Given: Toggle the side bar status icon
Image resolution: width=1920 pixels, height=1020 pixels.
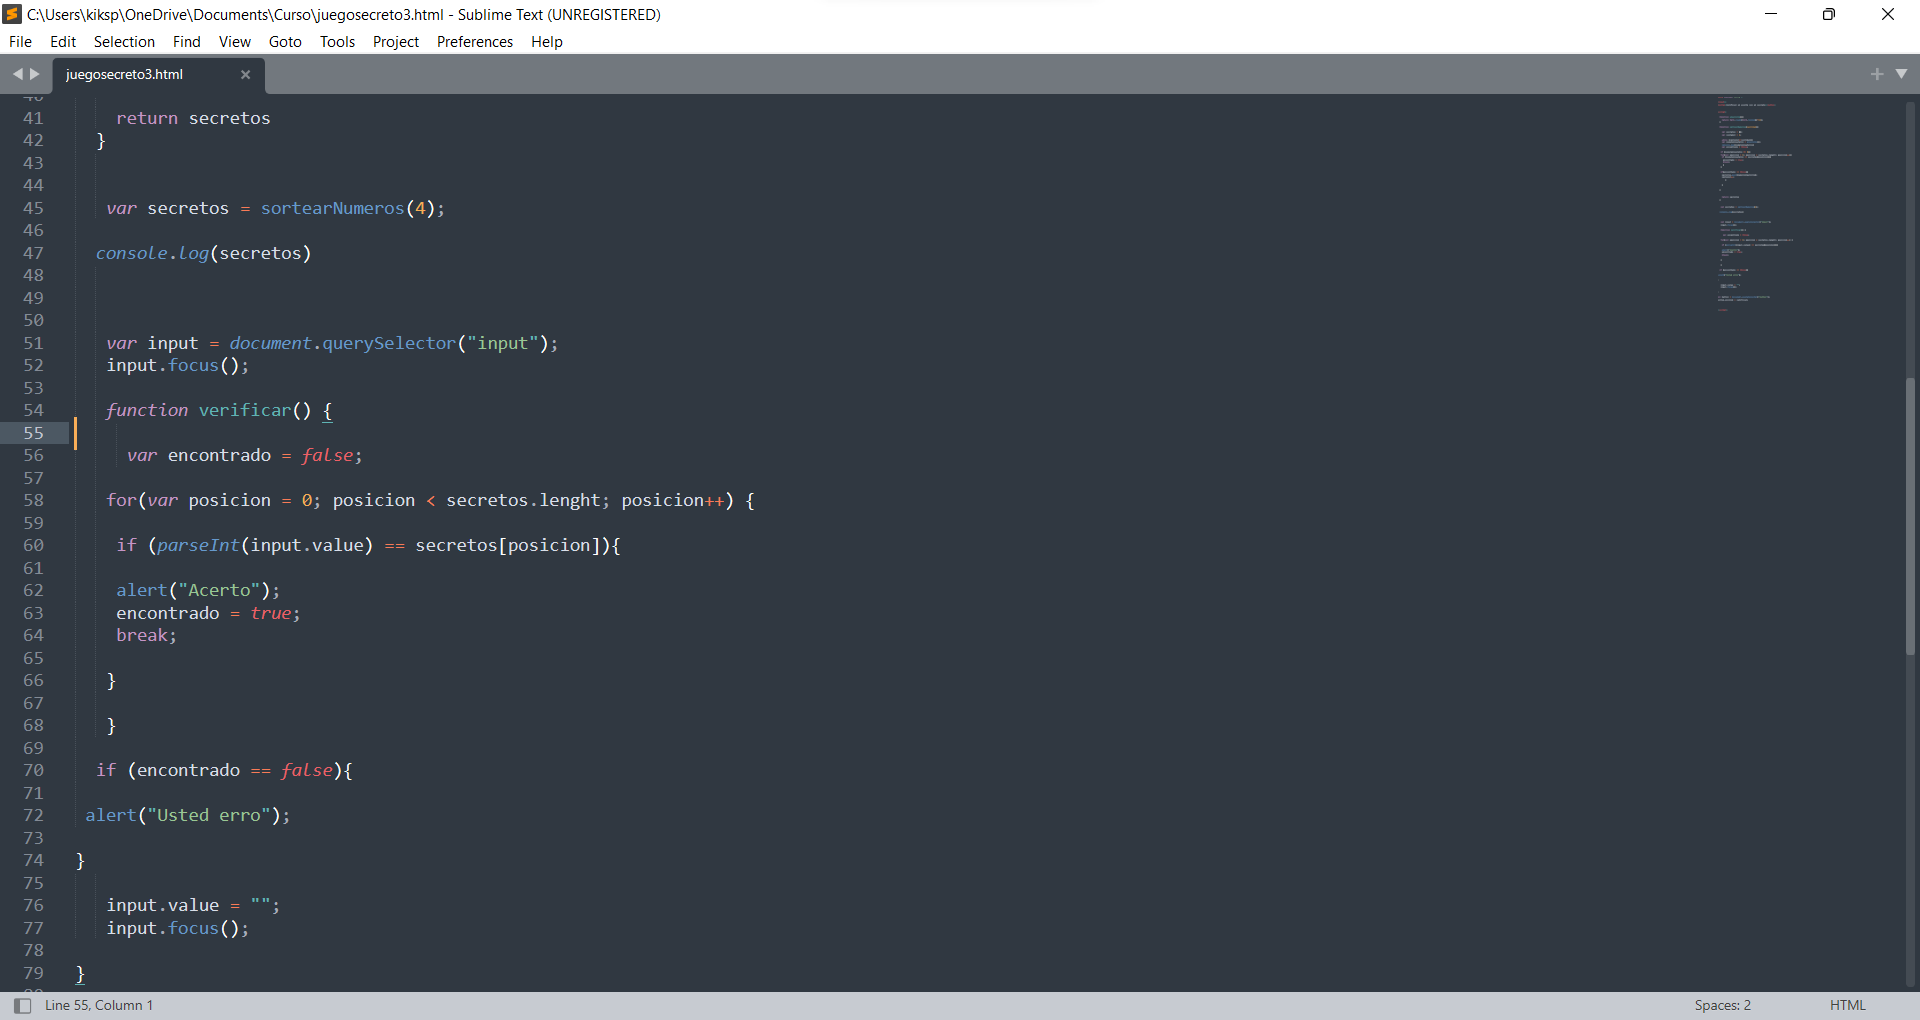Looking at the screenshot, I should [23, 1006].
